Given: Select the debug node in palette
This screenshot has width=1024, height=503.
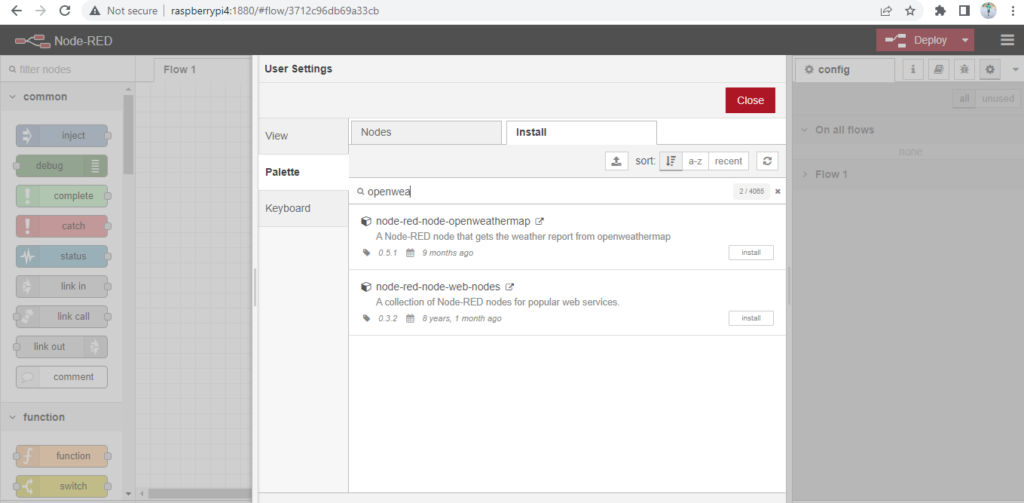Looking at the screenshot, I should pos(62,166).
